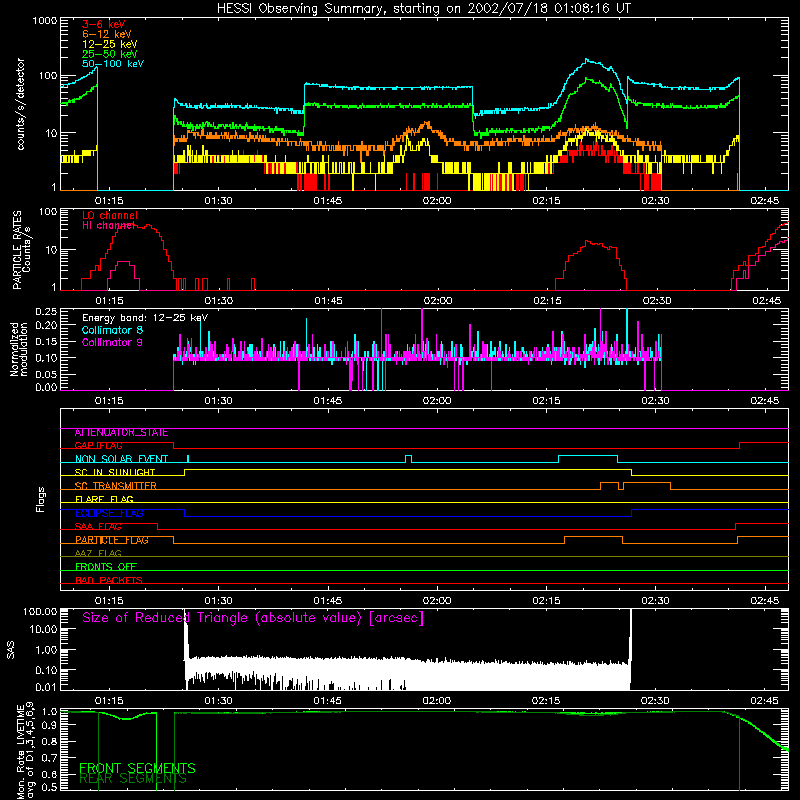
Task: Select the LO channel legend label
Action: [110, 215]
